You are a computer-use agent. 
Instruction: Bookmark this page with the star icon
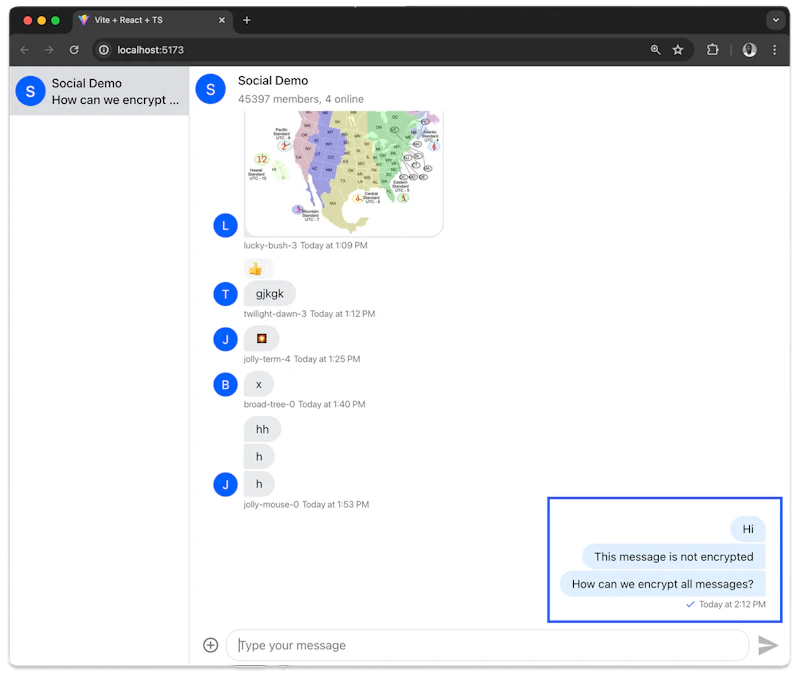[x=678, y=50]
